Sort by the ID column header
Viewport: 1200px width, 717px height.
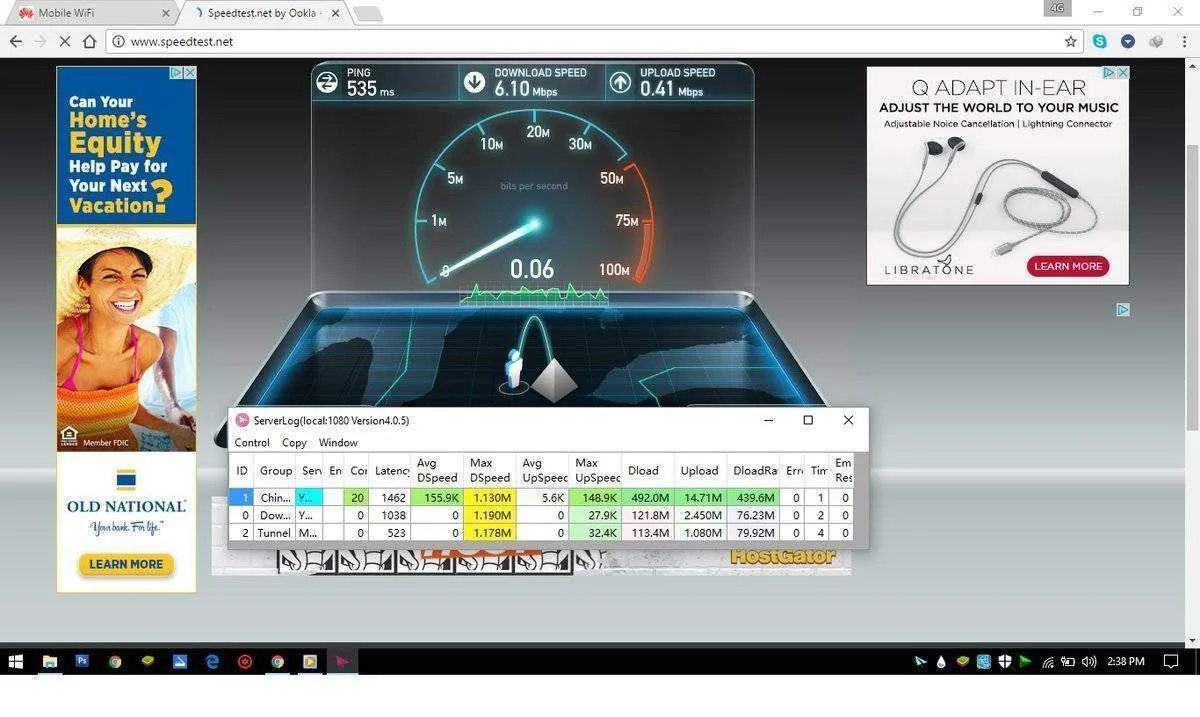pos(242,470)
